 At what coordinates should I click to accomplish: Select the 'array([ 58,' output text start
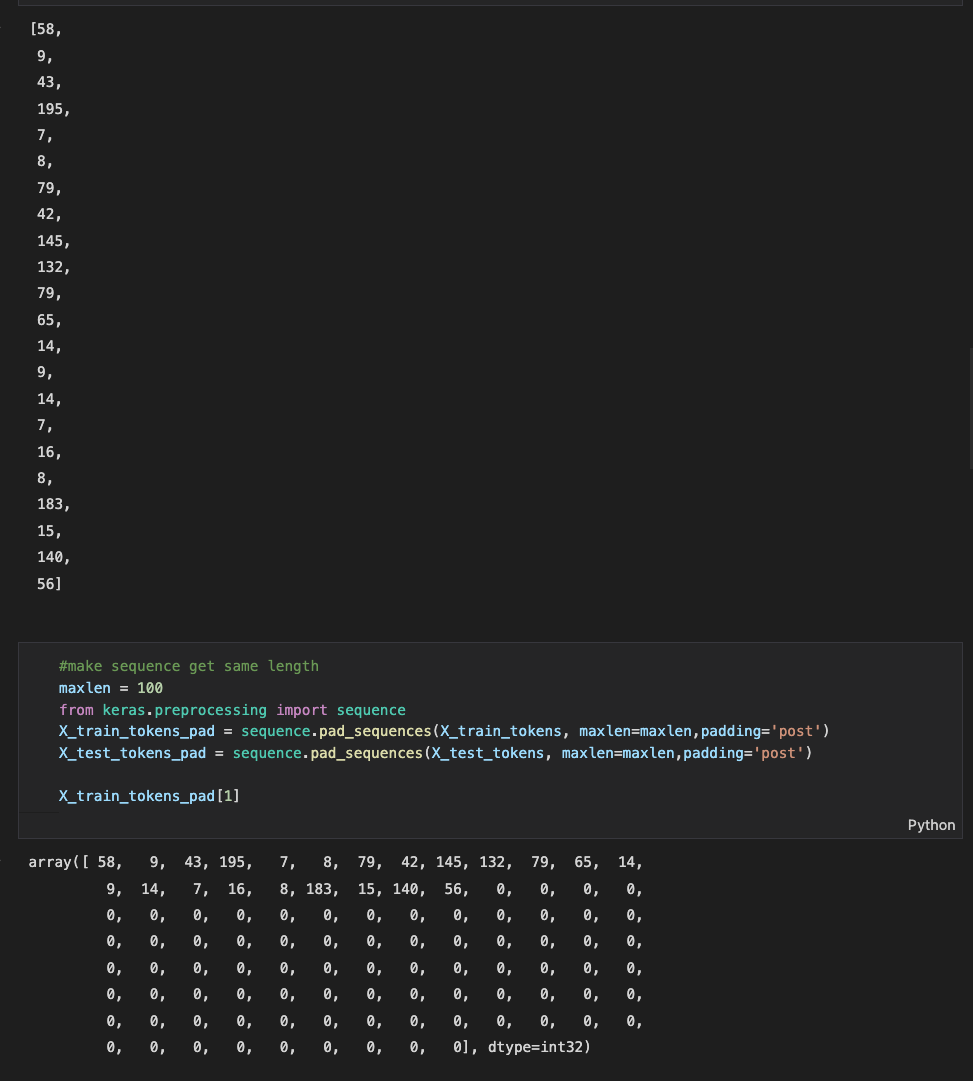[x=75, y=862]
